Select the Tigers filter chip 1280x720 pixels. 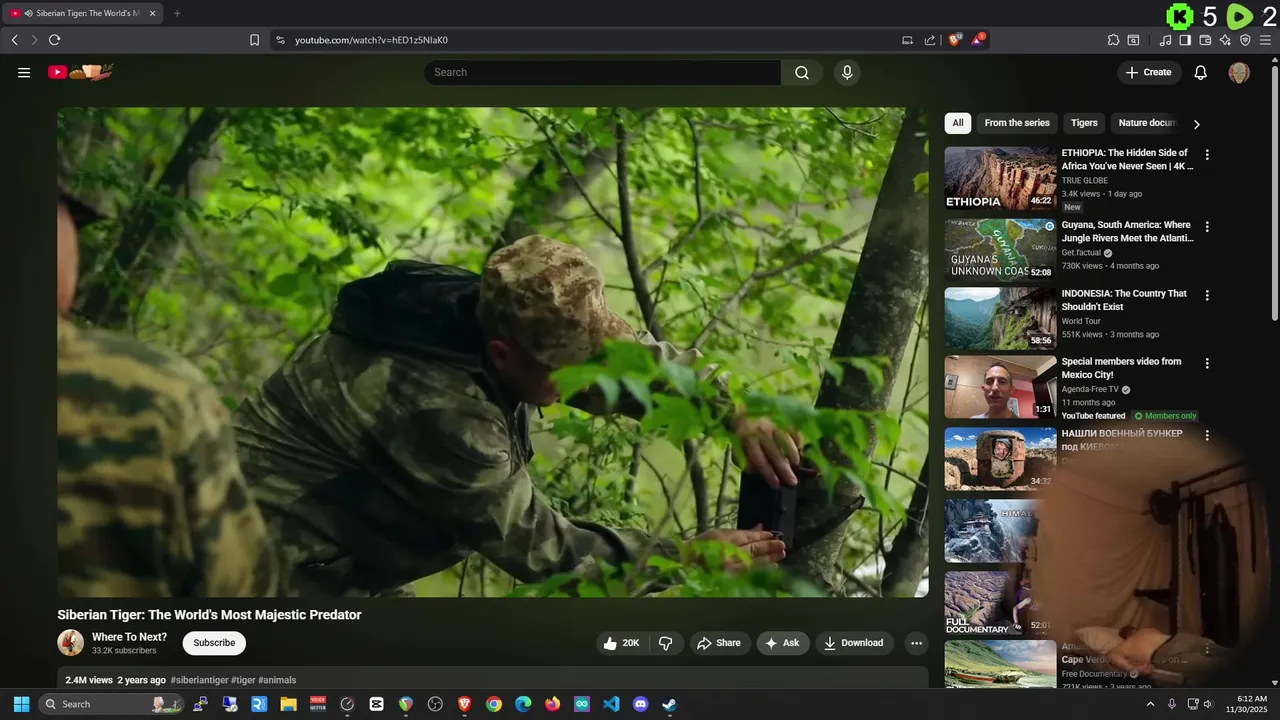1084,123
